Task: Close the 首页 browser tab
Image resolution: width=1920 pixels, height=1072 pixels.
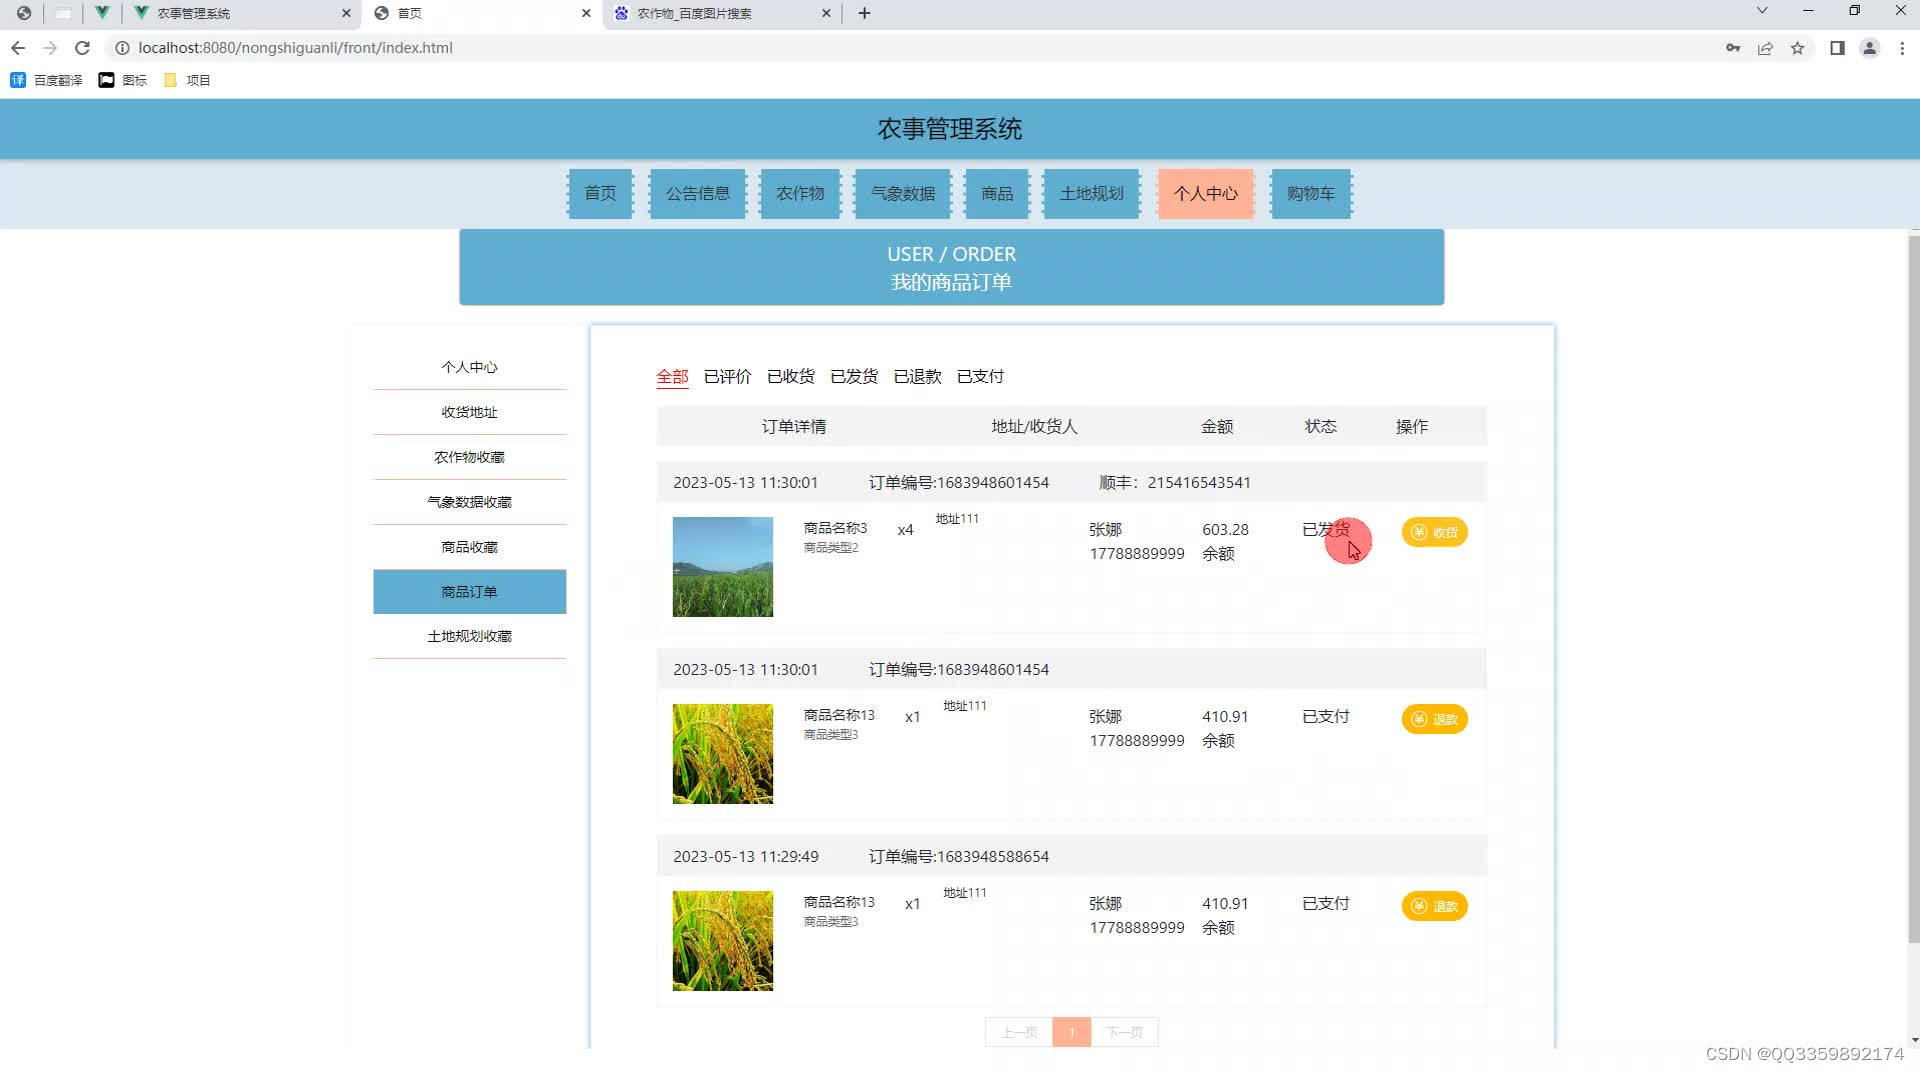Action: point(586,13)
